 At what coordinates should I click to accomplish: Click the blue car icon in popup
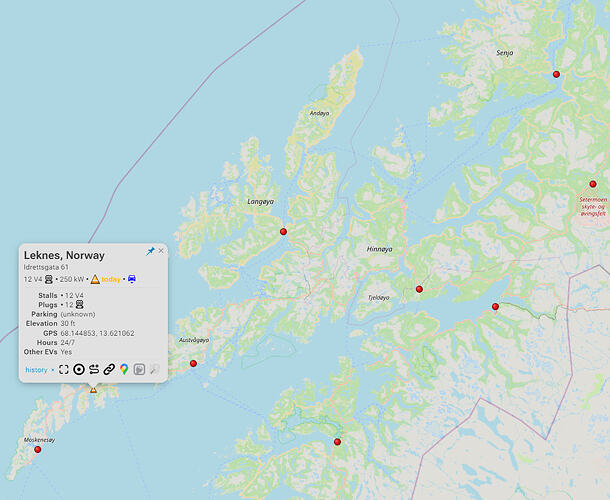pyautogui.click(x=132, y=279)
